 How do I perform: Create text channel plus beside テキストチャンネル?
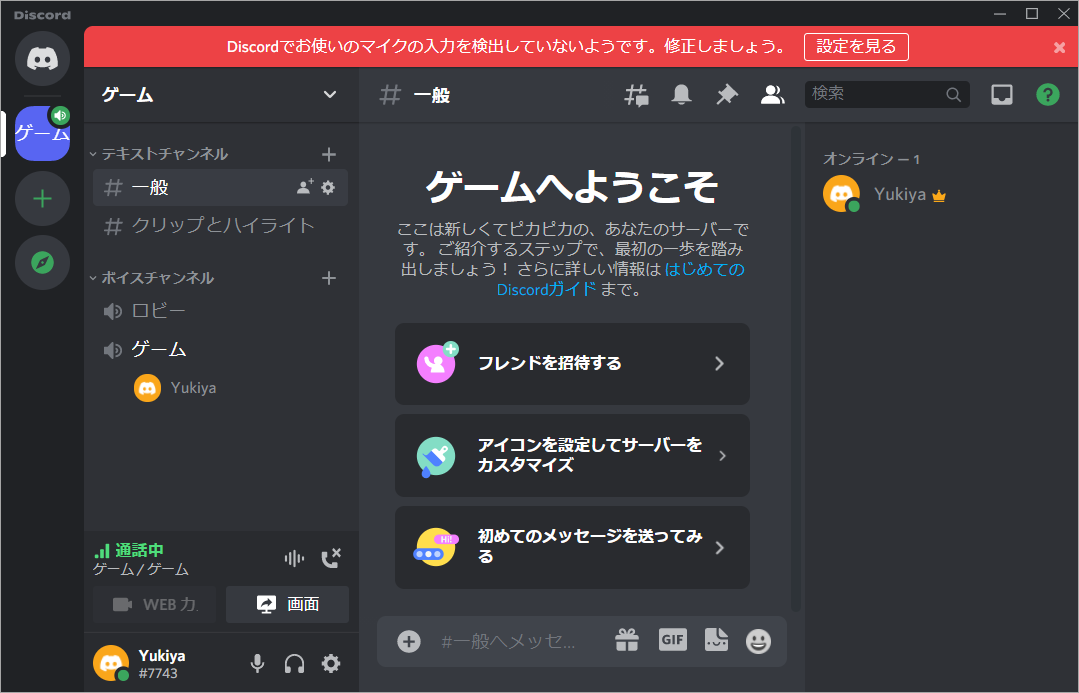(329, 154)
